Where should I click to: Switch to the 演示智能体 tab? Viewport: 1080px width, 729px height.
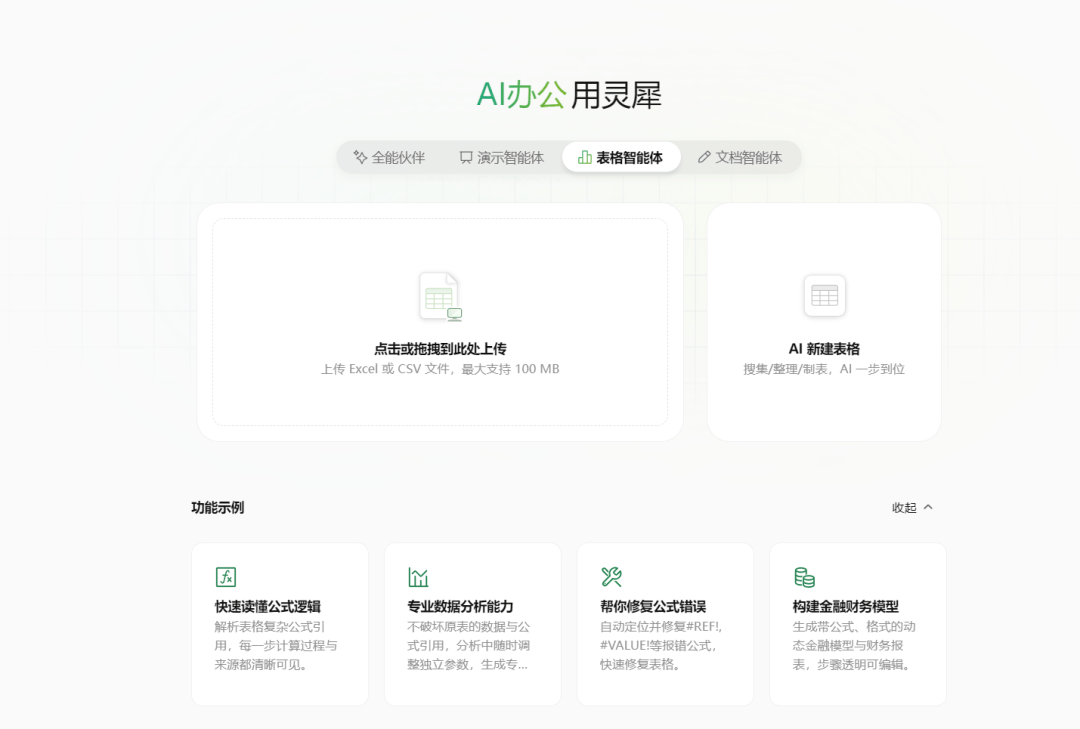510,158
